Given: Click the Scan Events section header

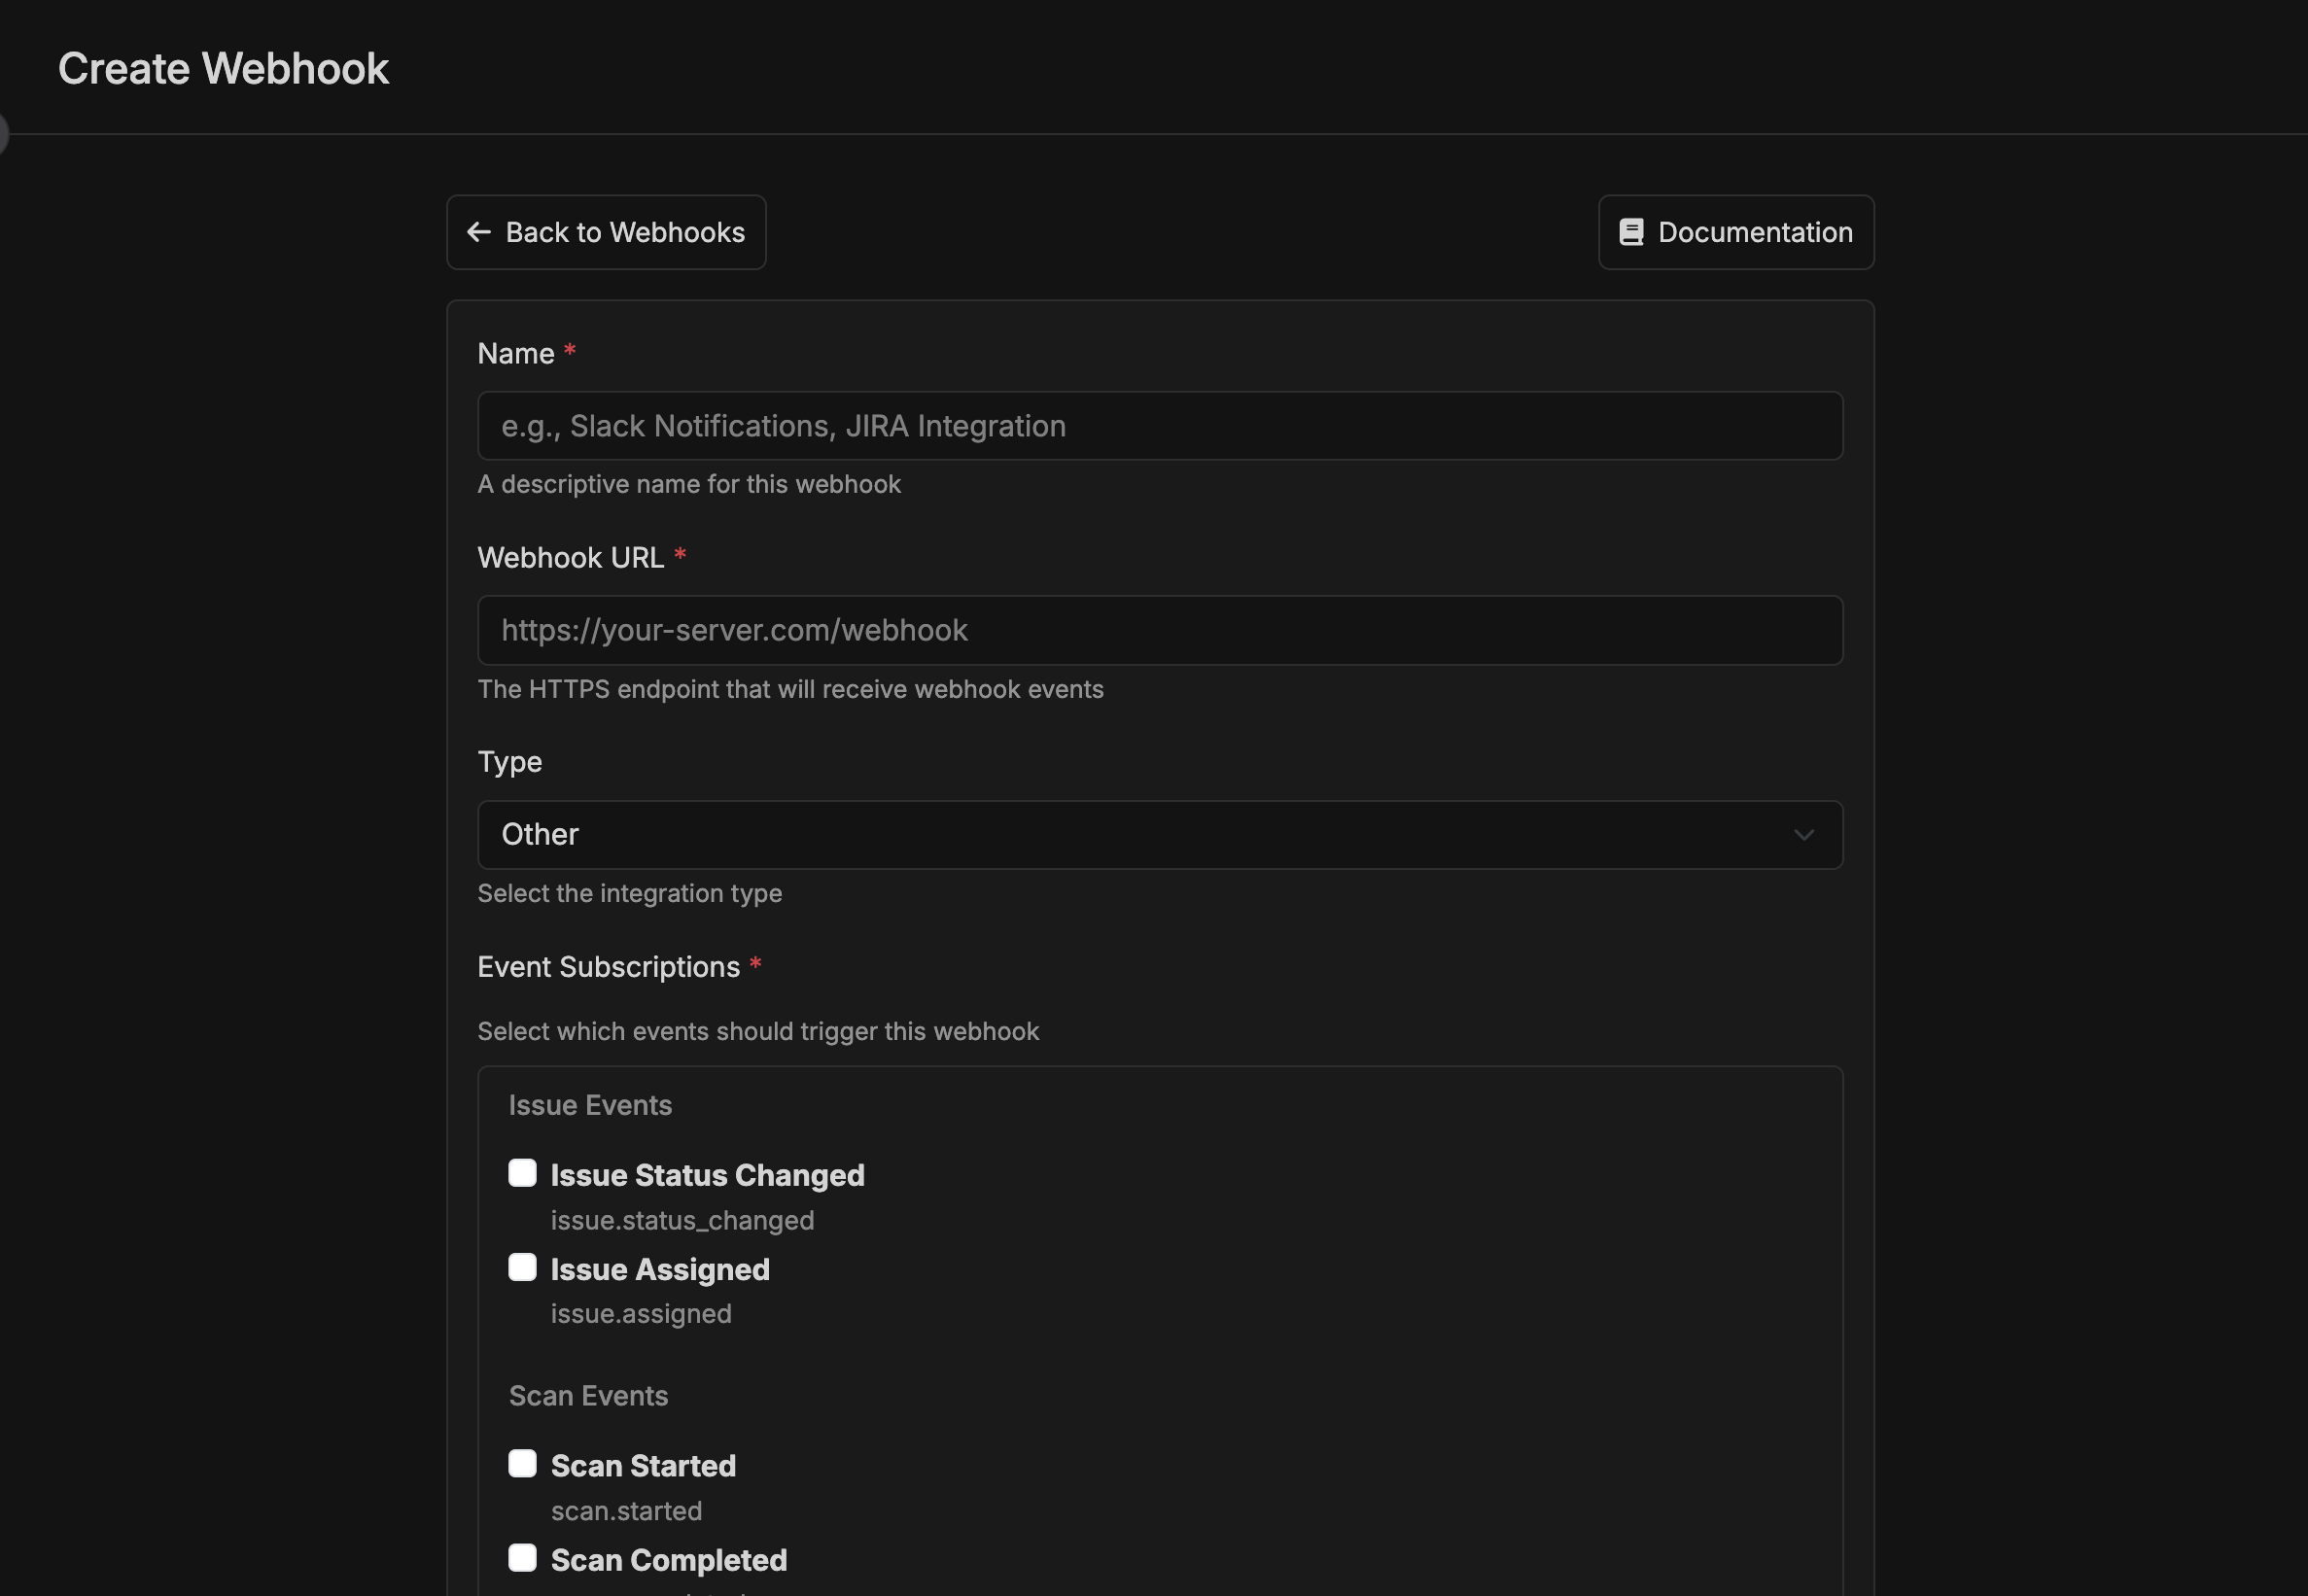Looking at the screenshot, I should pyautogui.click(x=588, y=1395).
